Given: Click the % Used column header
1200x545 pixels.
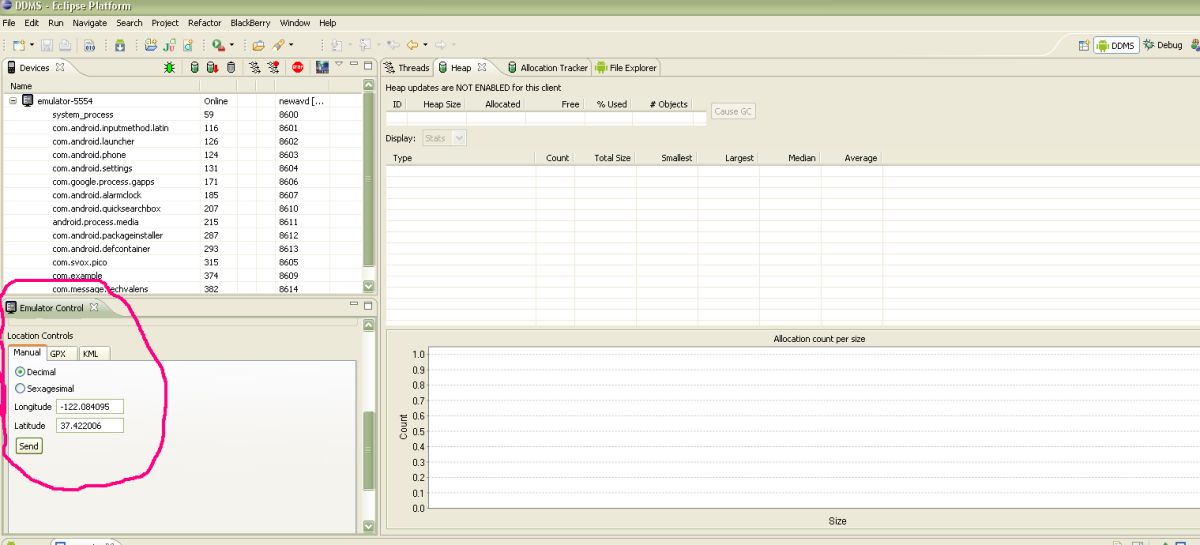Looking at the screenshot, I should (602, 104).
